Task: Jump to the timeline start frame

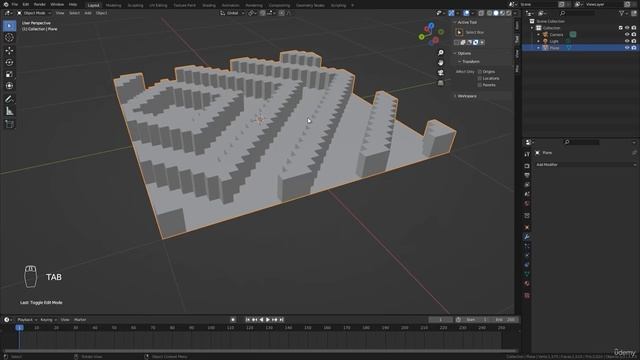Action: tap(248, 320)
